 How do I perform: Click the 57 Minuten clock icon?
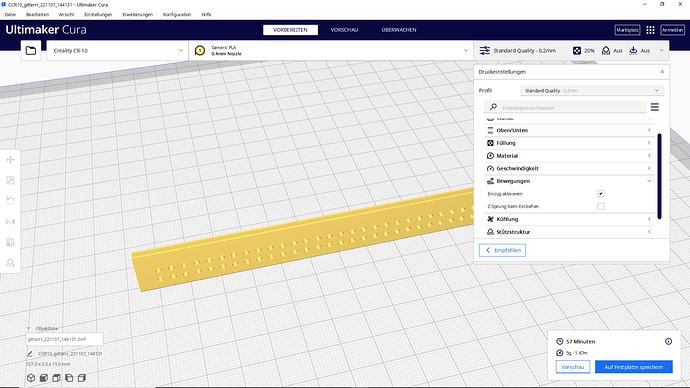tap(559, 341)
